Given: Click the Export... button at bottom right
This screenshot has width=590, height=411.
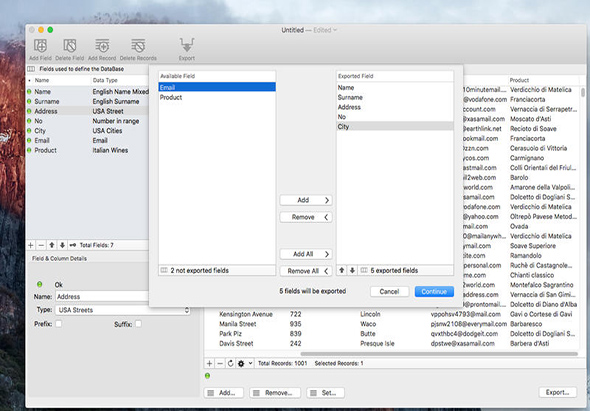Looking at the screenshot, I should click(558, 393).
